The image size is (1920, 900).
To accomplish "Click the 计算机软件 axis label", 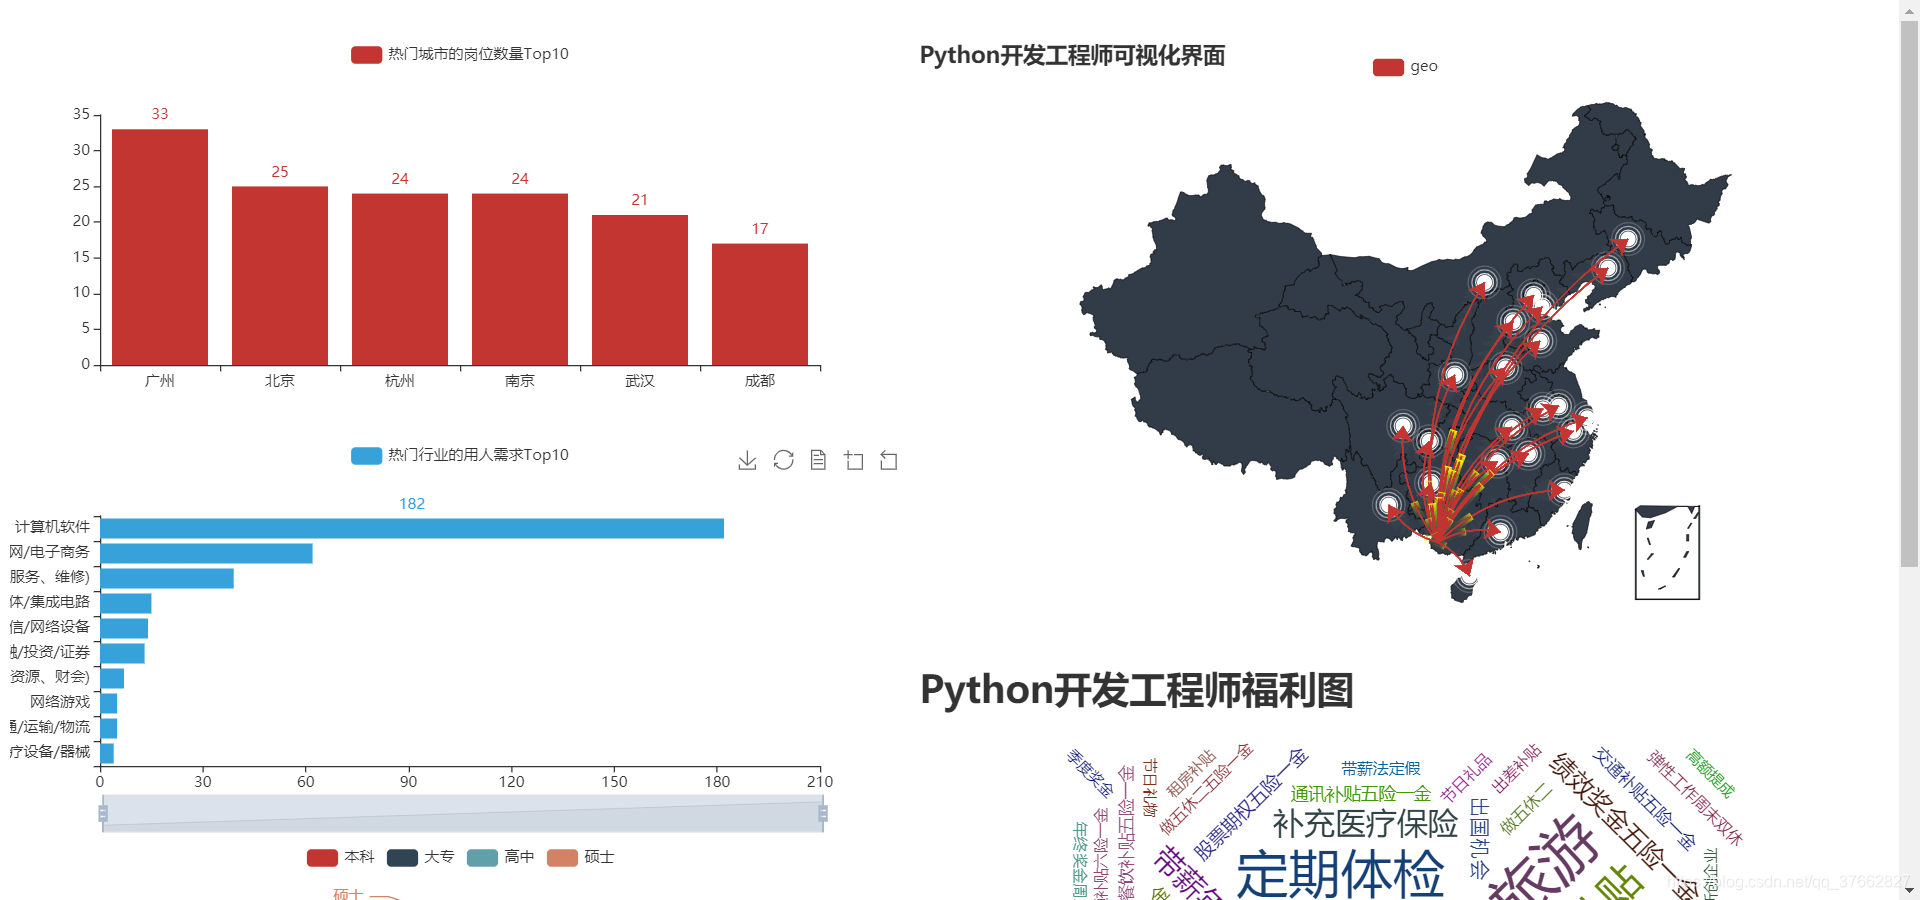I will click(52, 527).
